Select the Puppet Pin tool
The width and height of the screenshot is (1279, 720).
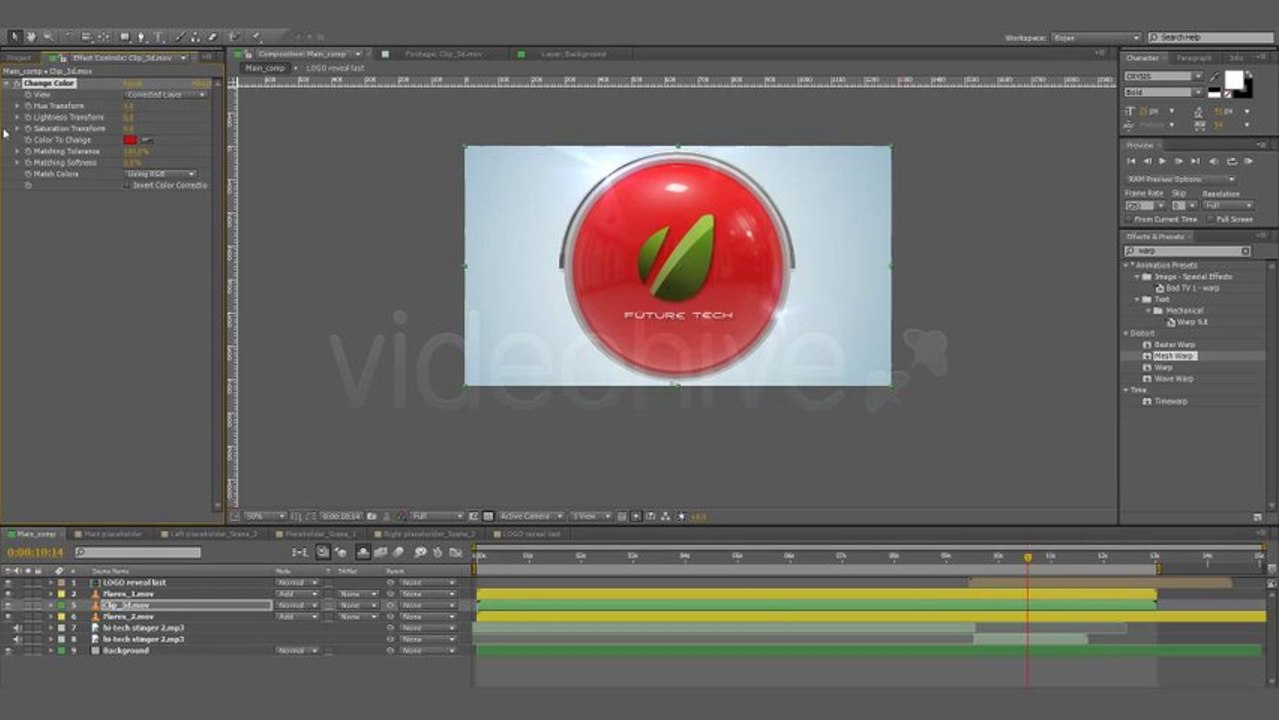(x=256, y=37)
